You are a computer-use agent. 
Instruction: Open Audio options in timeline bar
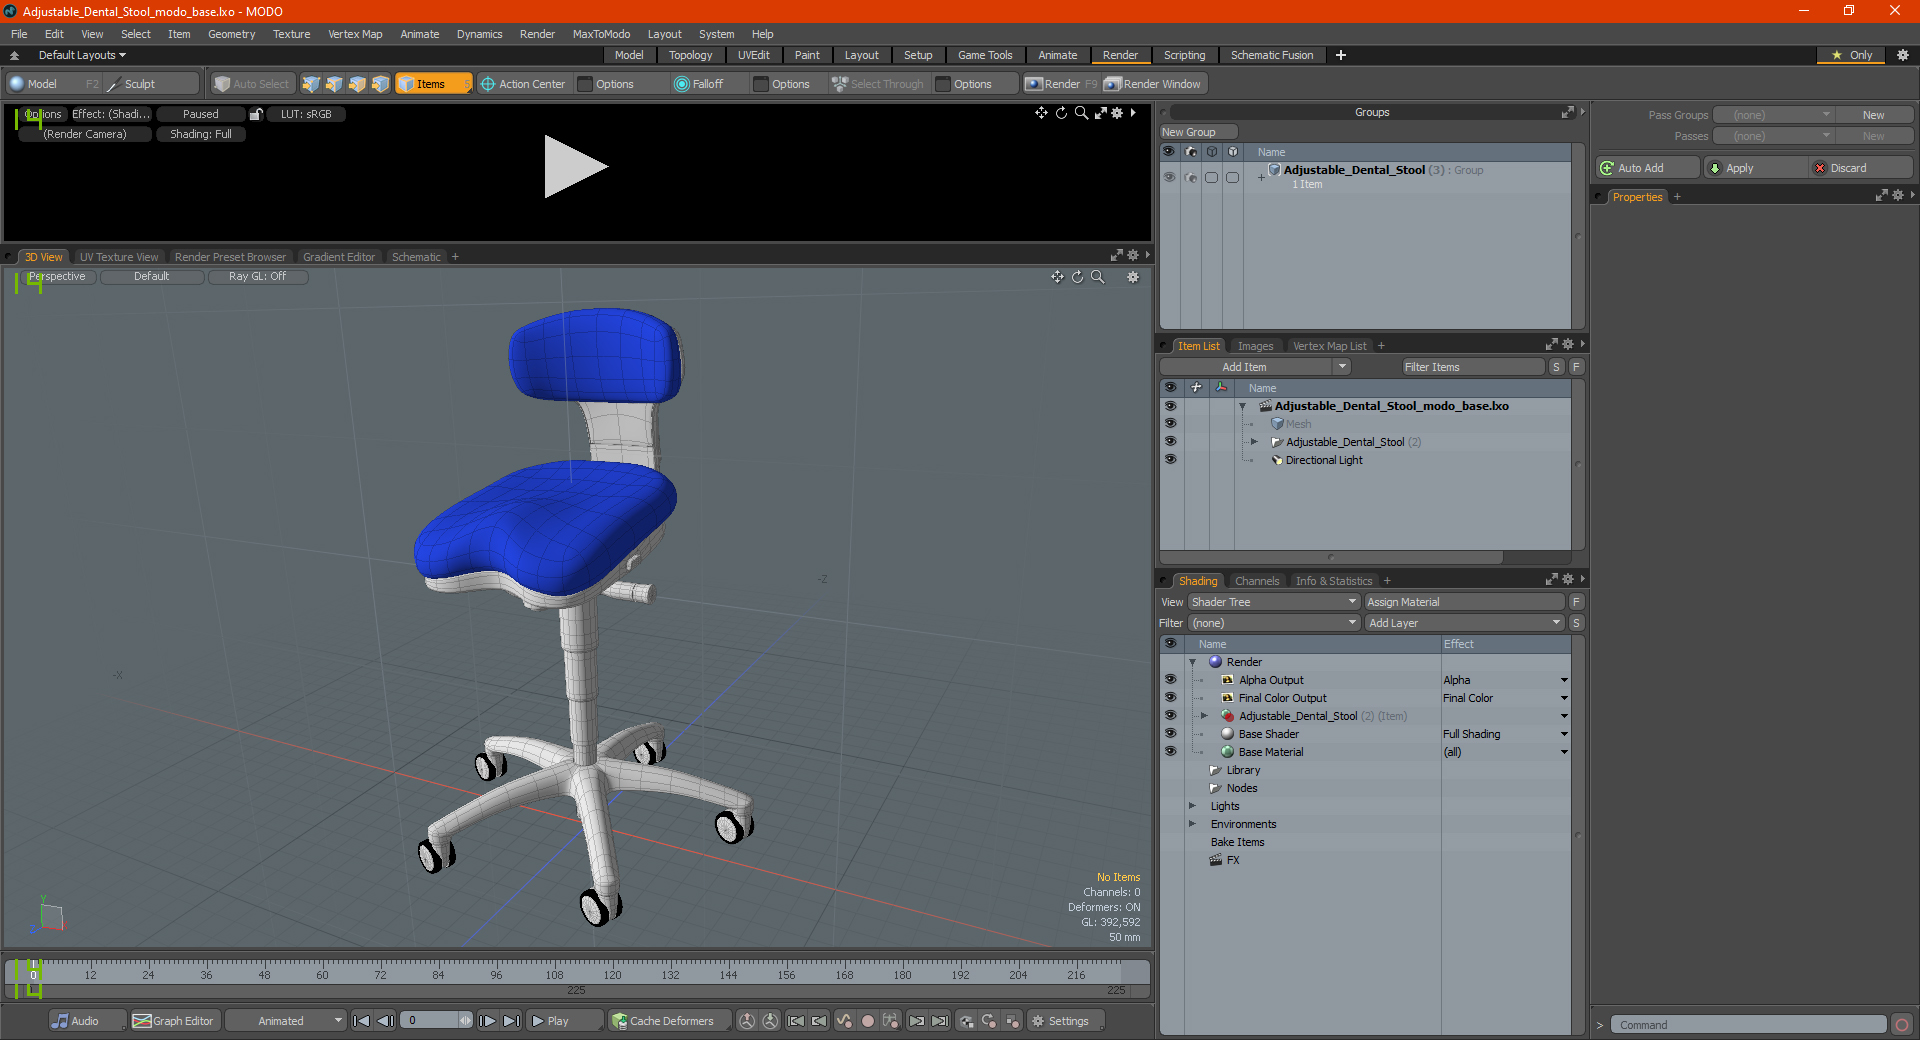point(87,1021)
